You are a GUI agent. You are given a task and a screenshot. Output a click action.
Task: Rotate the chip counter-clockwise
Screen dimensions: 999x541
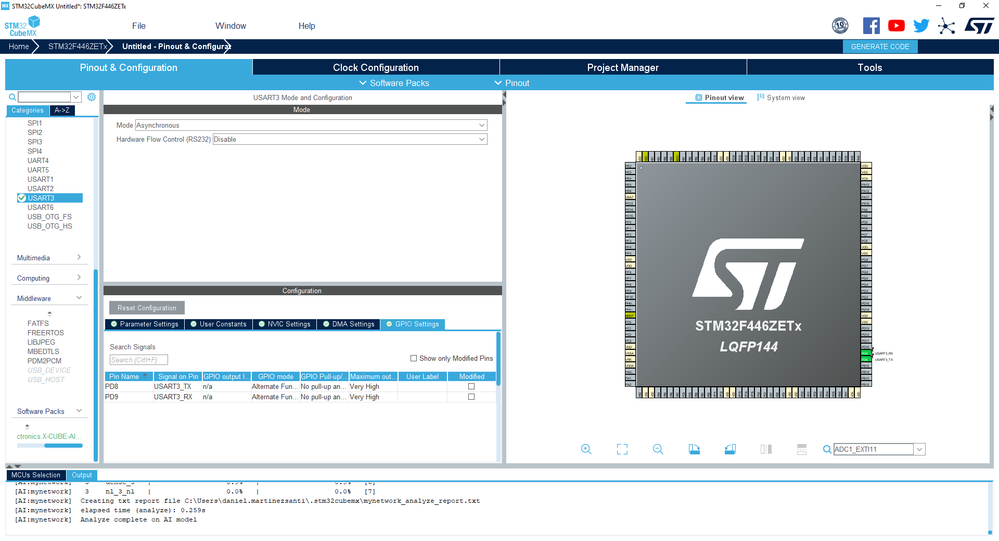point(730,449)
